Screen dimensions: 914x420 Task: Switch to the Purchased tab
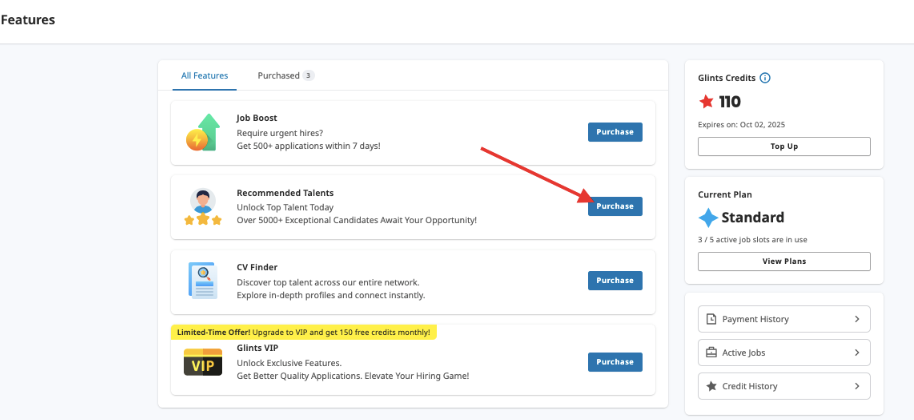coord(286,76)
